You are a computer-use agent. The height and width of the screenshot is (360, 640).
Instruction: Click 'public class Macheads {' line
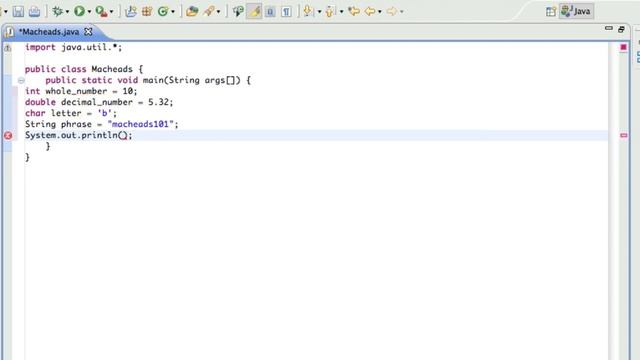[84, 69]
